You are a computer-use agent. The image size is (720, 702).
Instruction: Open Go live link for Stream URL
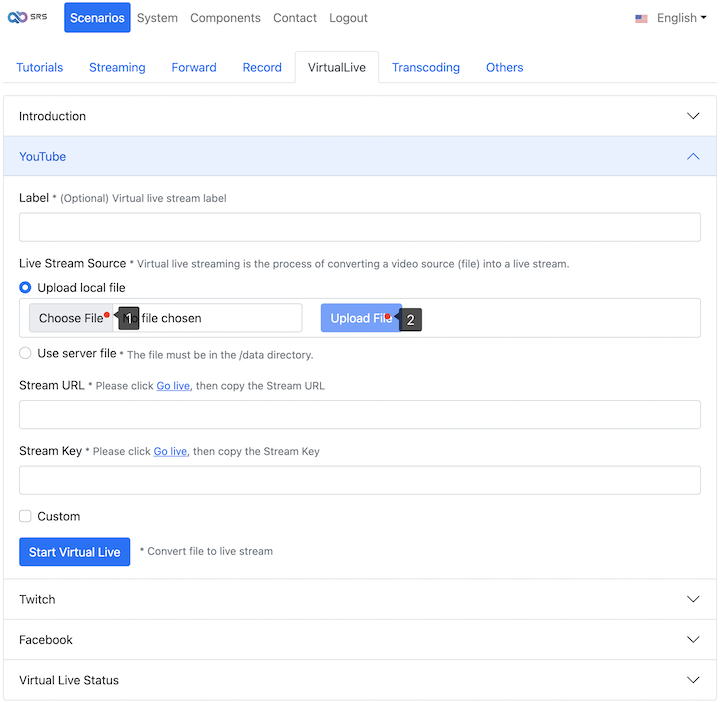[x=173, y=386]
